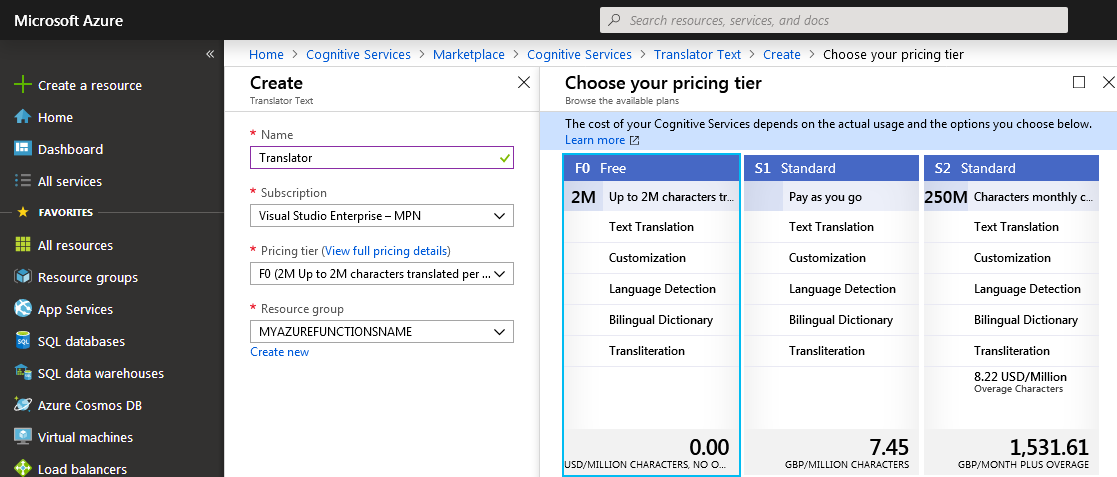Open the Create a resource menu entry

click(90, 85)
